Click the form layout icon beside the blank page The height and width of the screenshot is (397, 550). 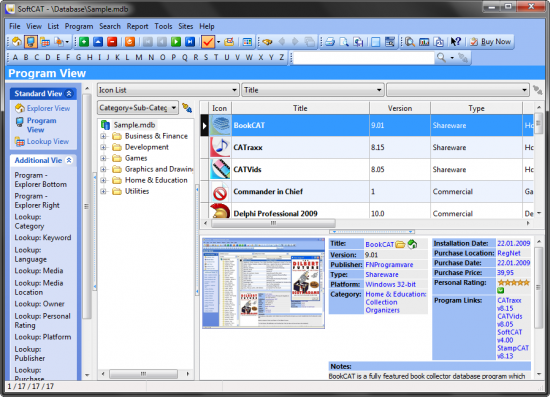coord(390,42)
